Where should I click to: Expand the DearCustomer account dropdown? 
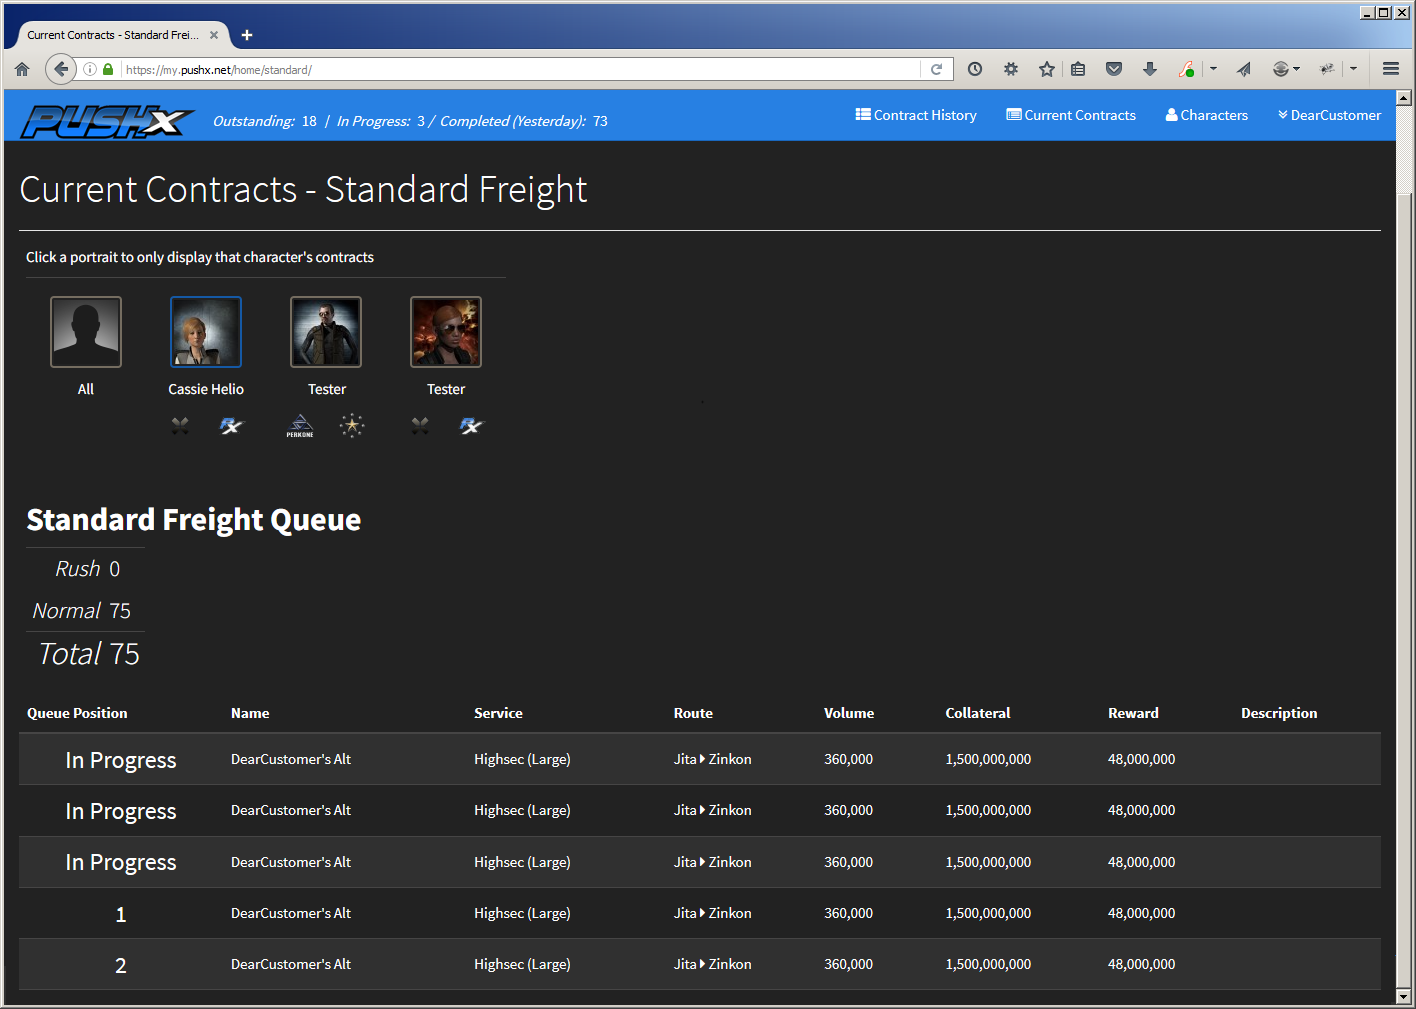[x=1329, y=115]
